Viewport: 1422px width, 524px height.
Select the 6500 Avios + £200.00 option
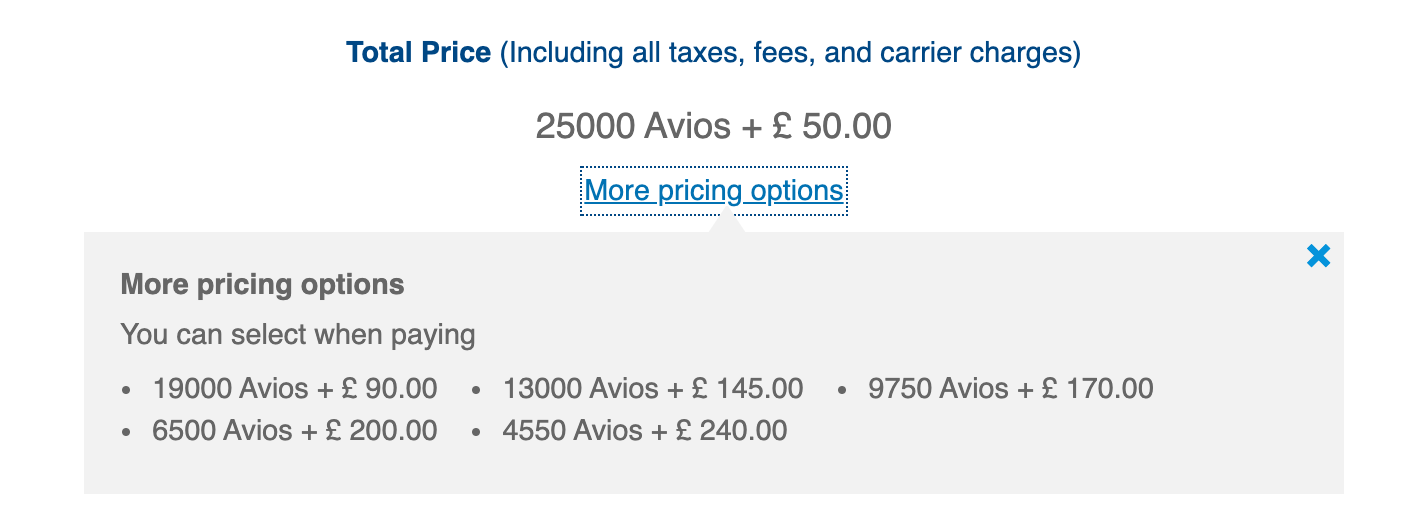point(294,431)
